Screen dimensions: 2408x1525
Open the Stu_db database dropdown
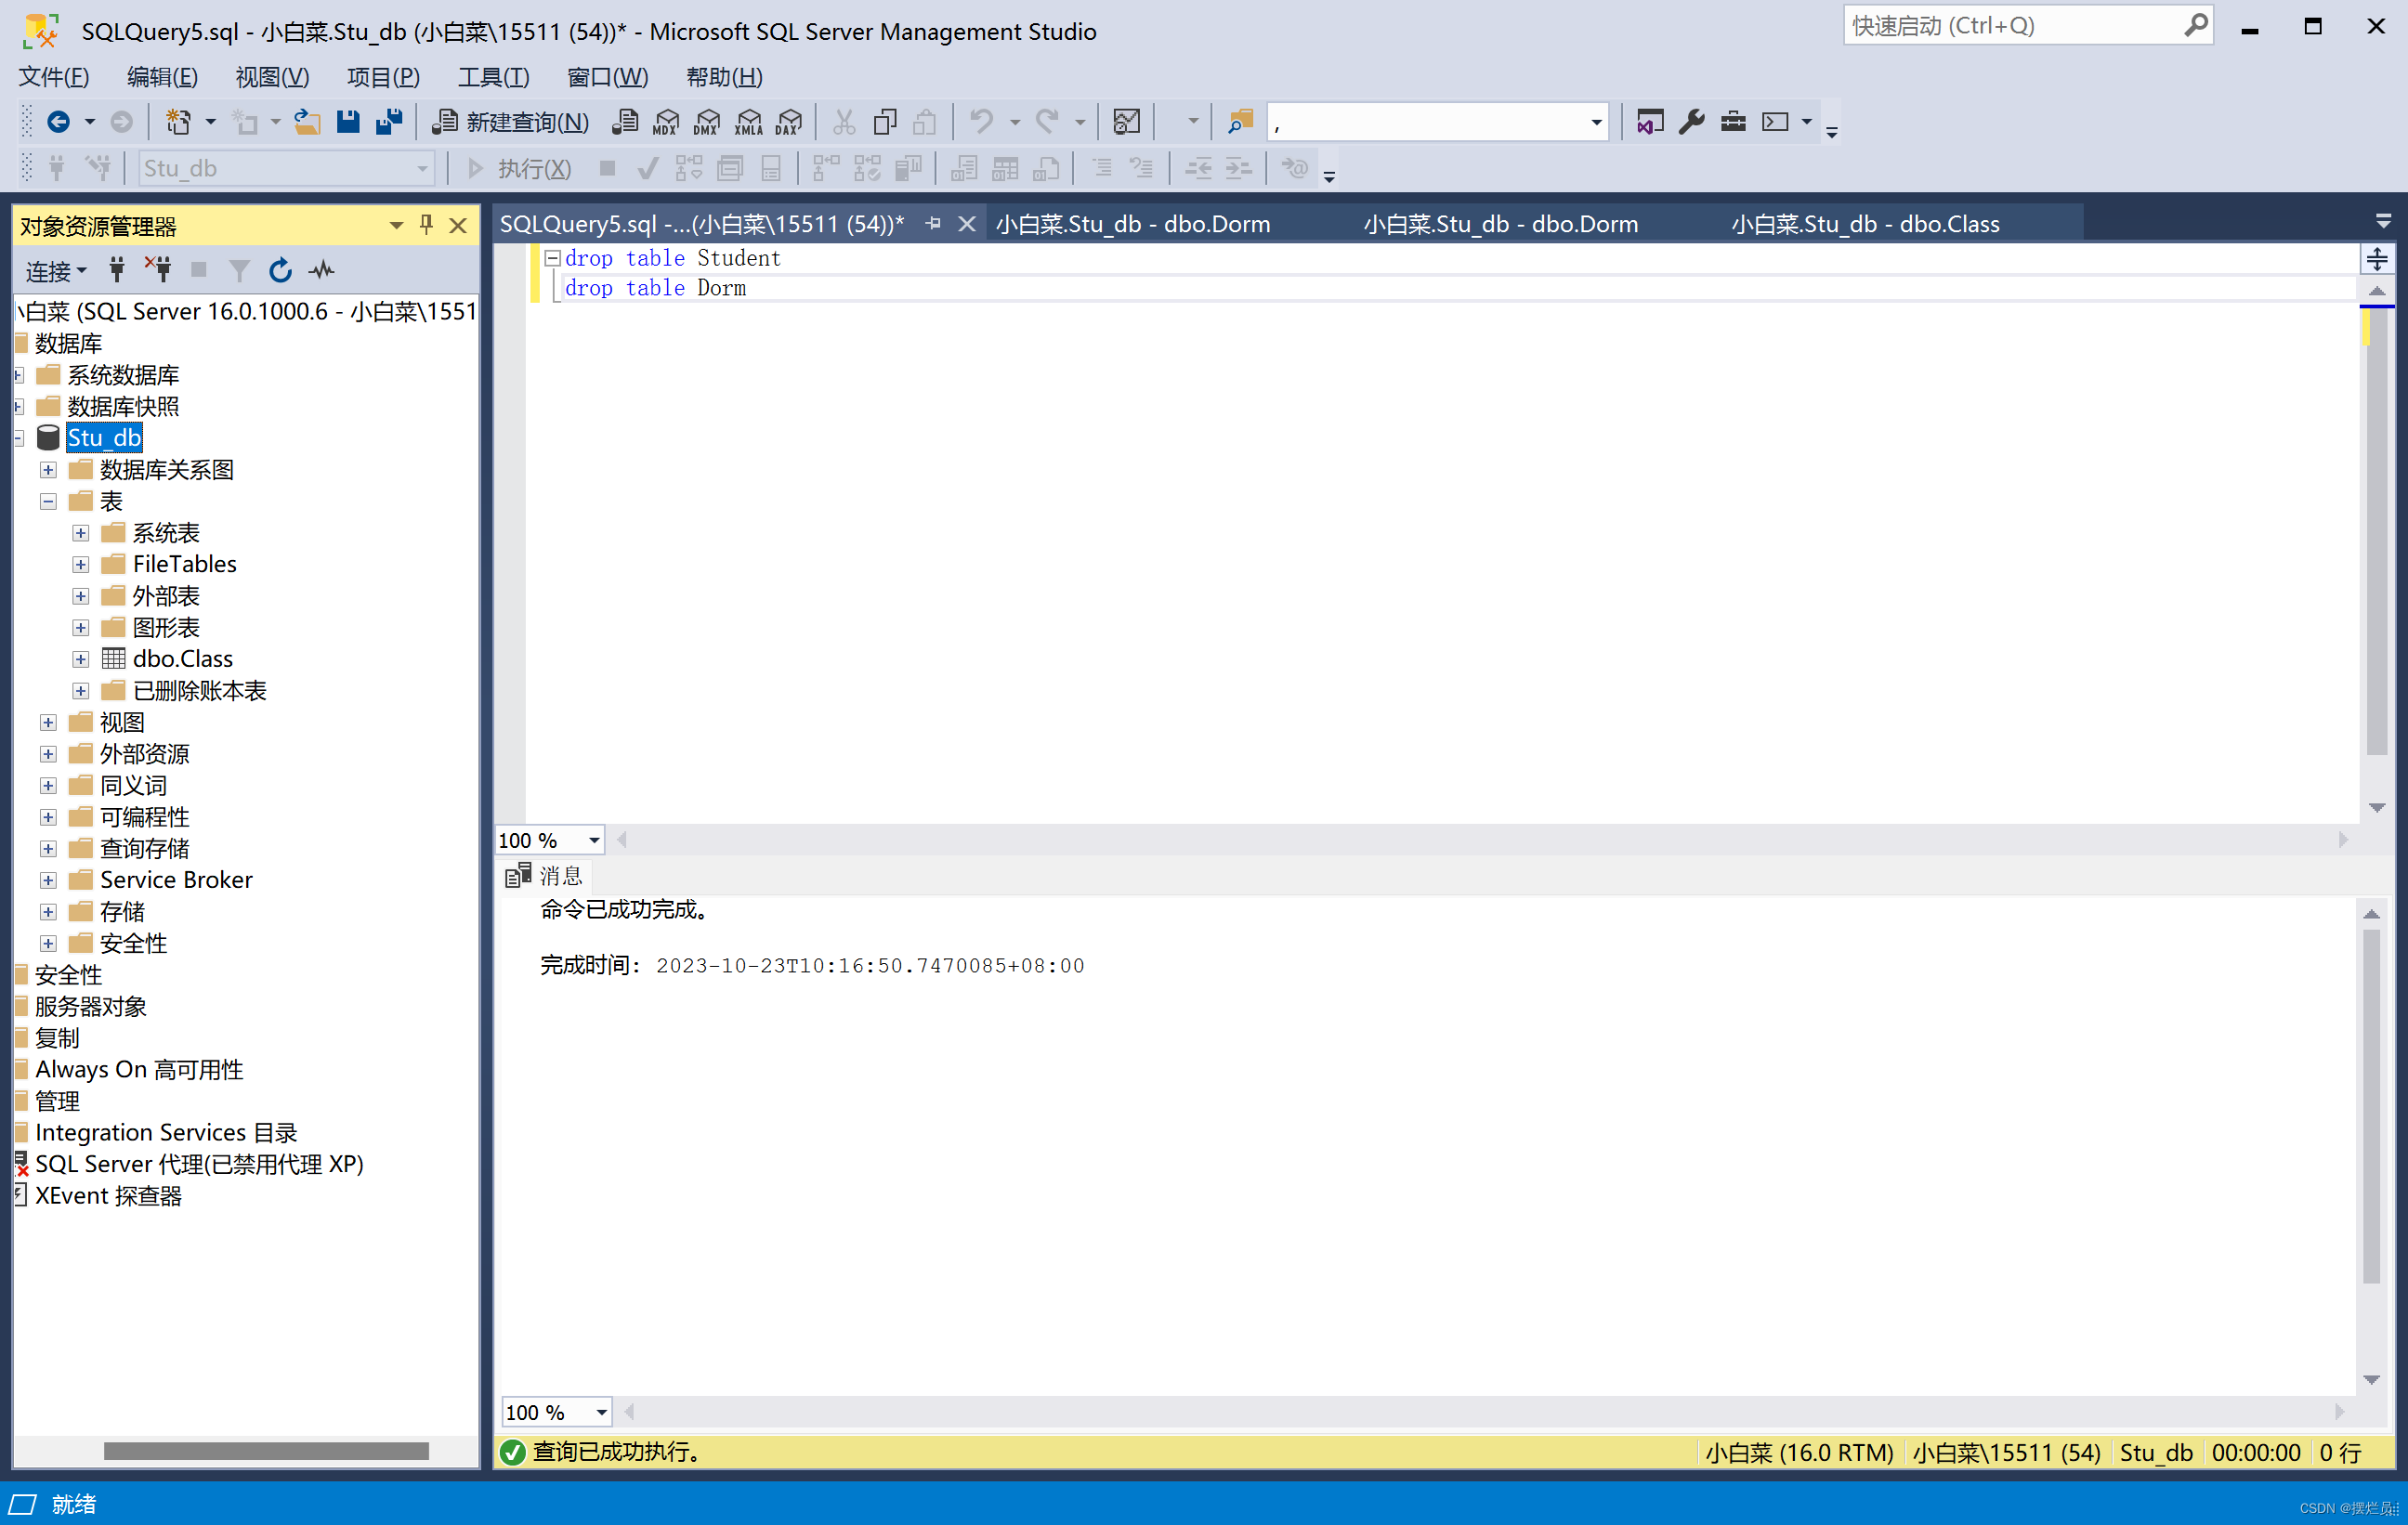click(423, 169)
